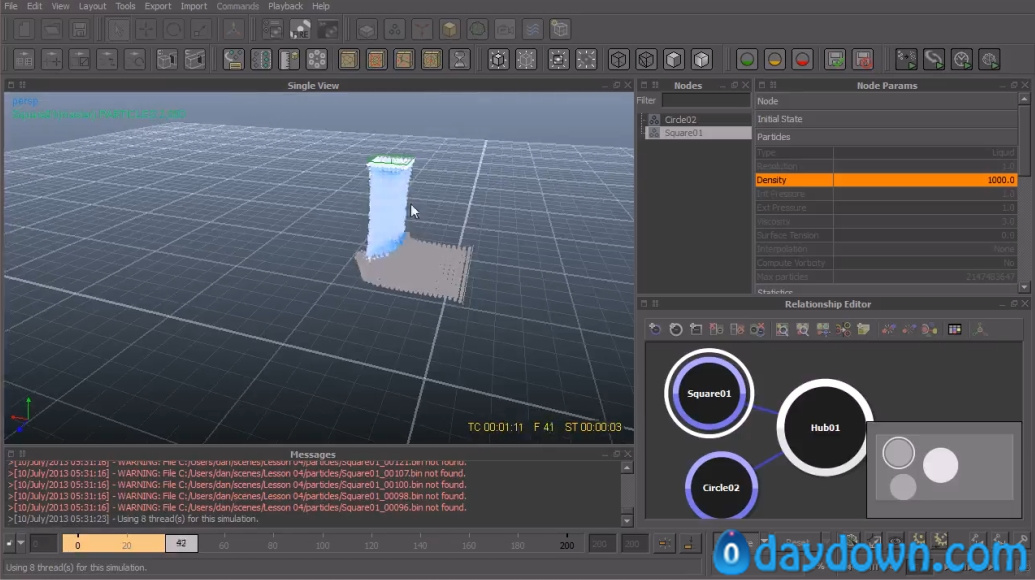
Task: Click the save icon with green check
Action: coord(835,59)
